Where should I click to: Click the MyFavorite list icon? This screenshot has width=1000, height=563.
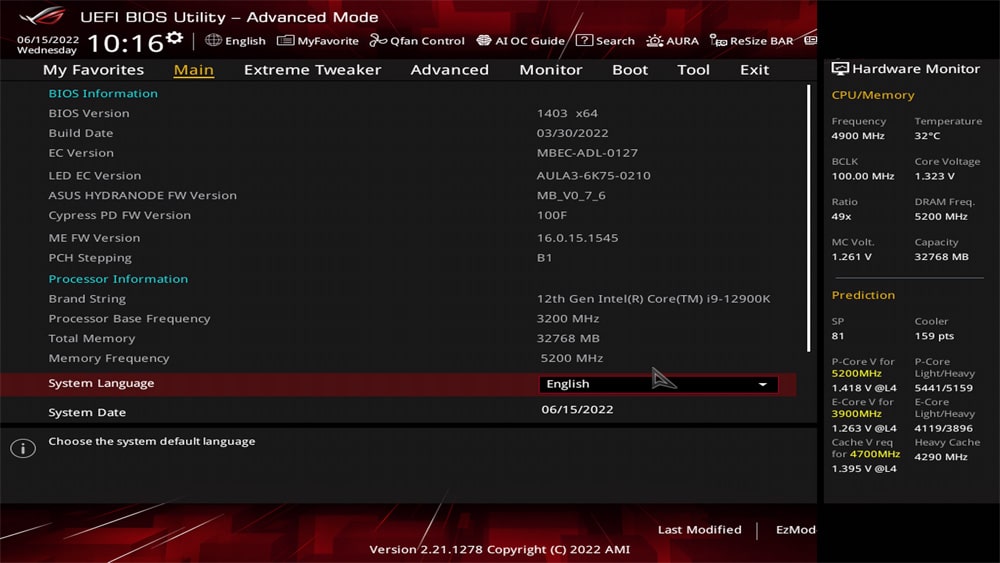(x=285, y=40)
